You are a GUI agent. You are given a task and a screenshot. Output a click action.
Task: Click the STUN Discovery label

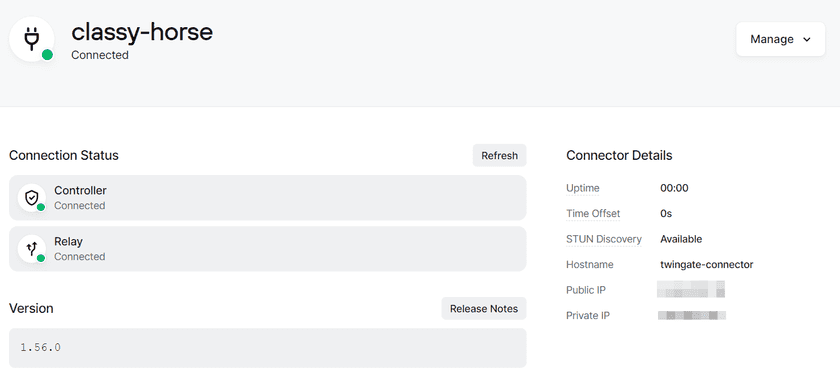click(604, 239)
